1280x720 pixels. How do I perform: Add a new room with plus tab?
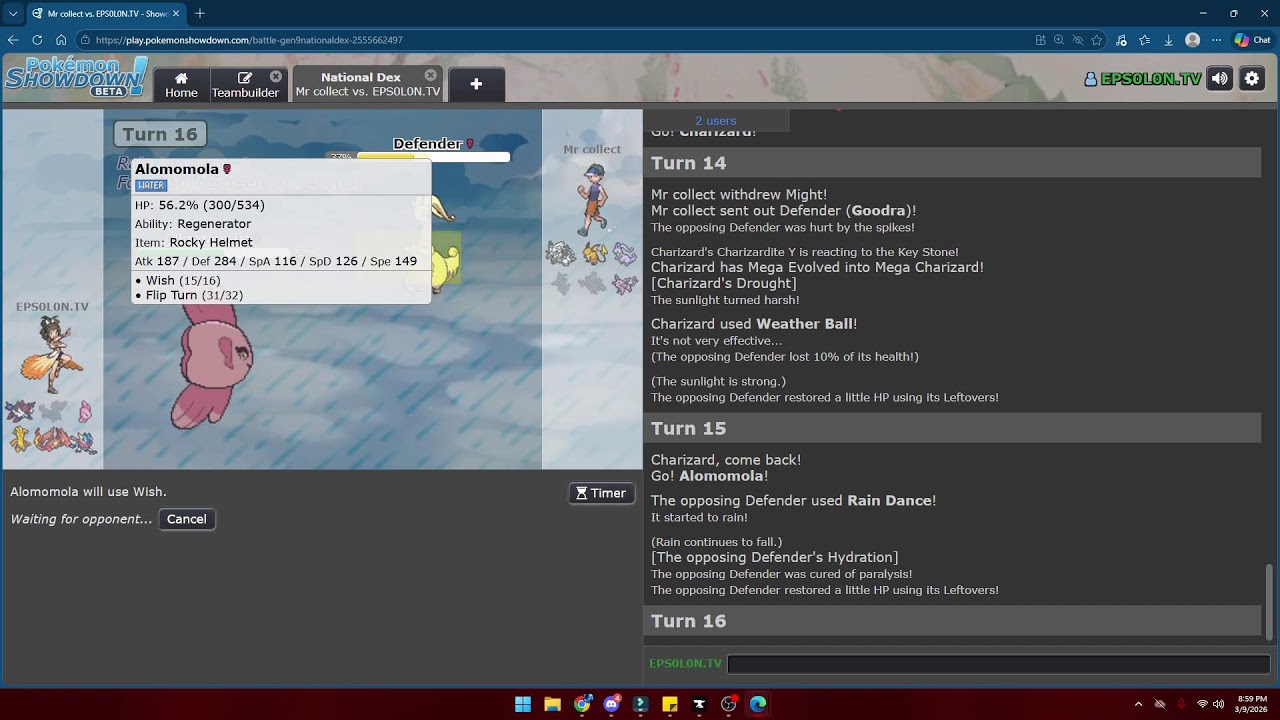tap(476, 84)
